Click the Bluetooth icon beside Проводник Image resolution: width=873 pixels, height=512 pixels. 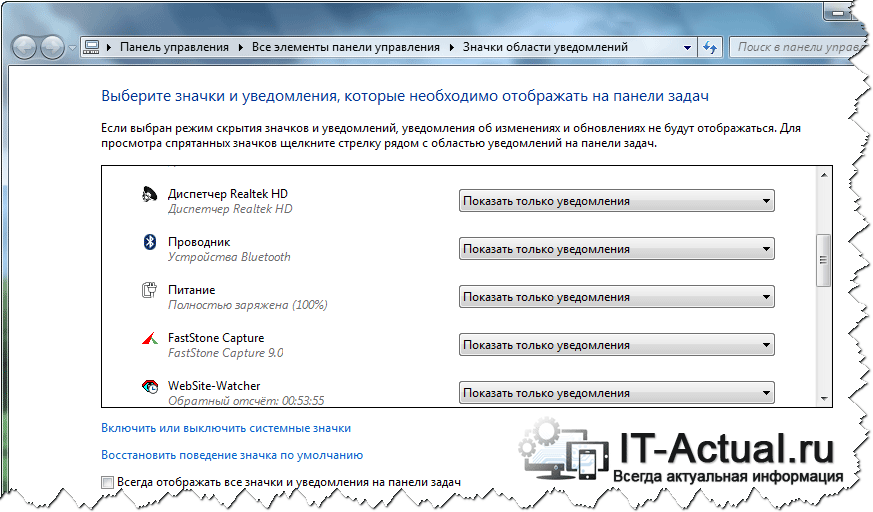click(149, 242)
